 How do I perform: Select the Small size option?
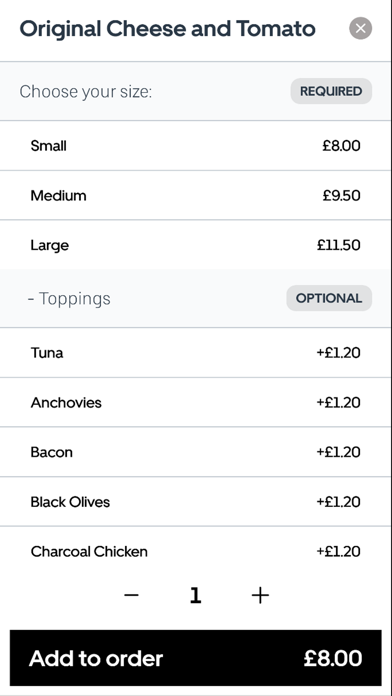point(195,146)
